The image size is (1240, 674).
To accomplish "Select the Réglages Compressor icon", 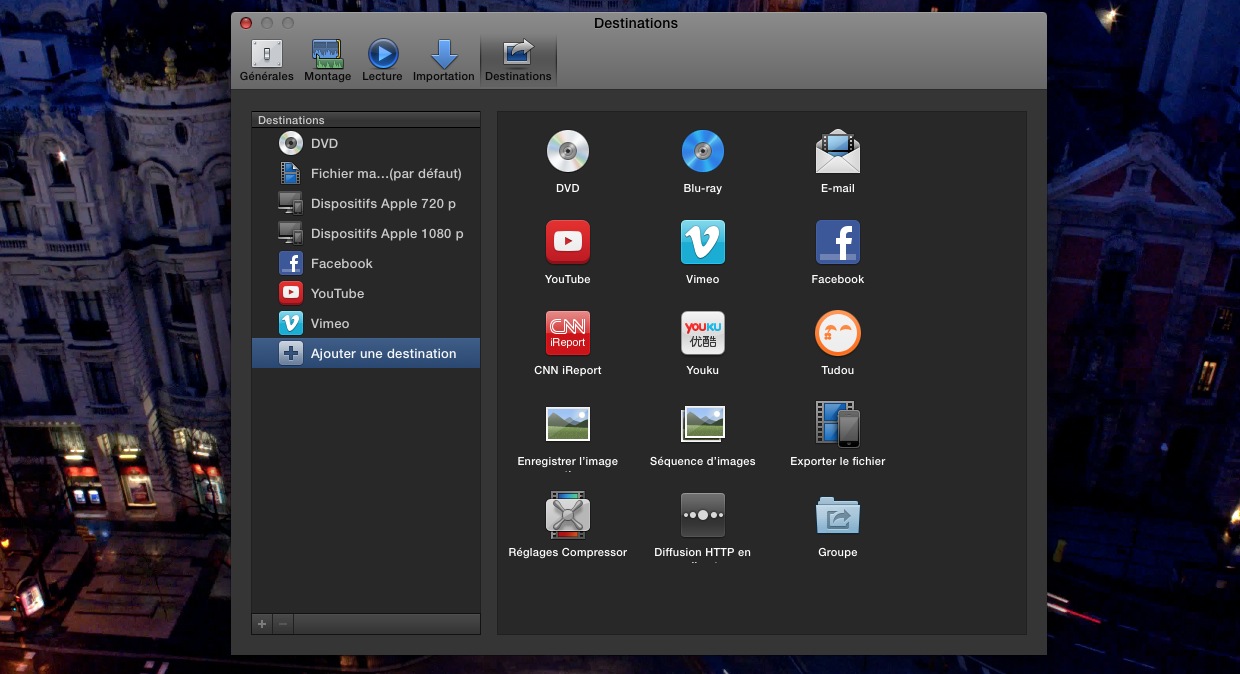I will 567,515.
